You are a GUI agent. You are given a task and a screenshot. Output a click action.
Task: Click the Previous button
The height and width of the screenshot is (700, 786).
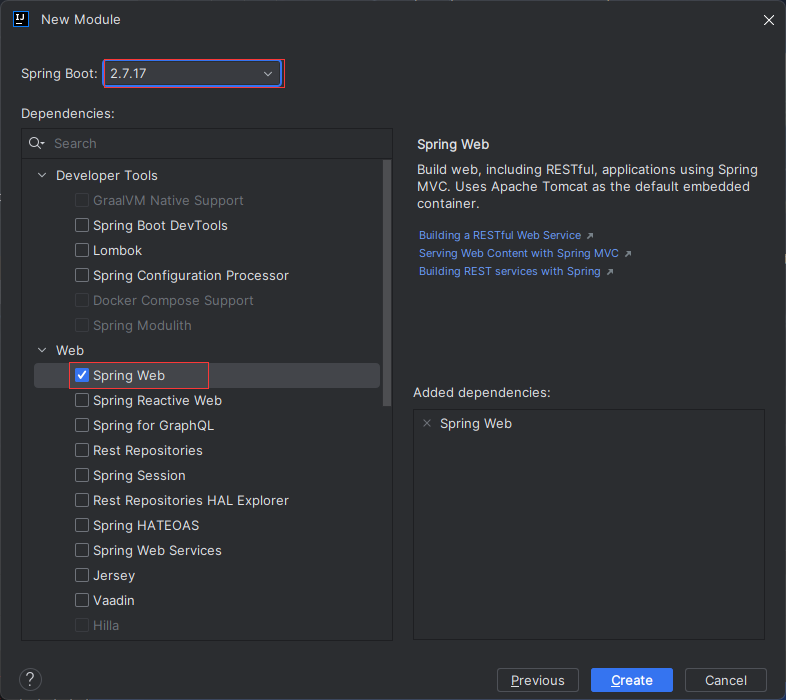(537, 680)
